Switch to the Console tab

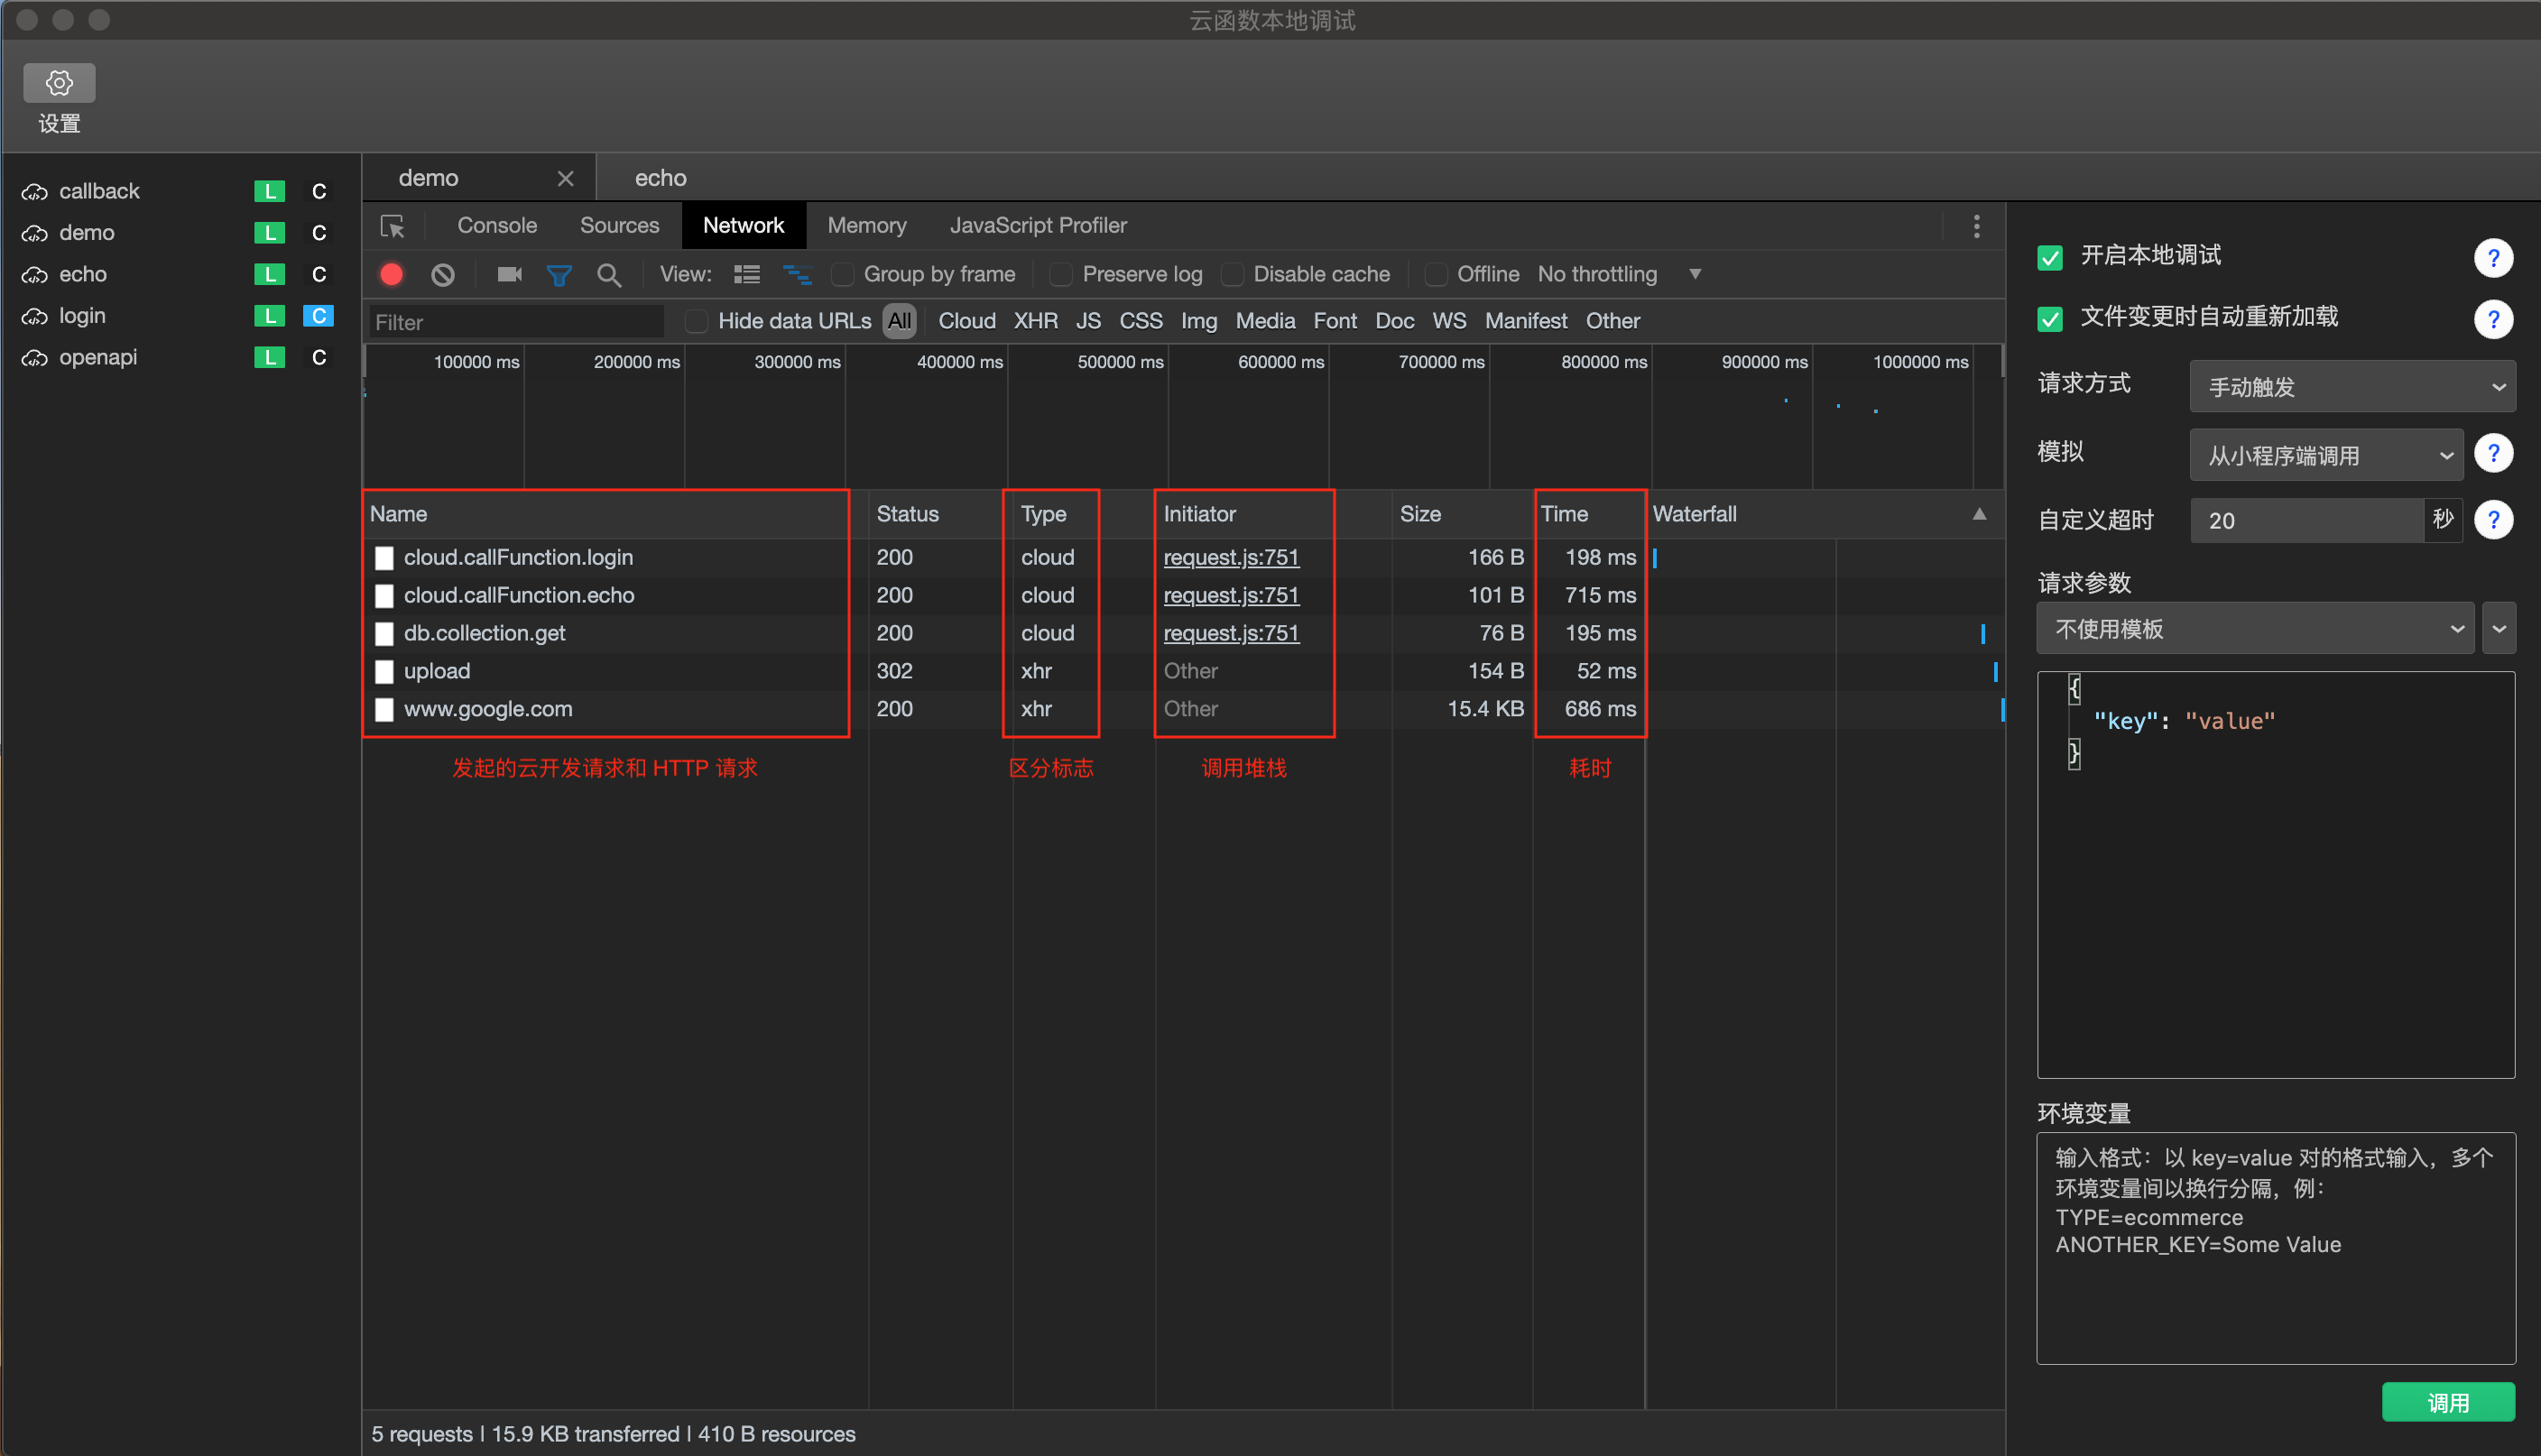point(497,226)
